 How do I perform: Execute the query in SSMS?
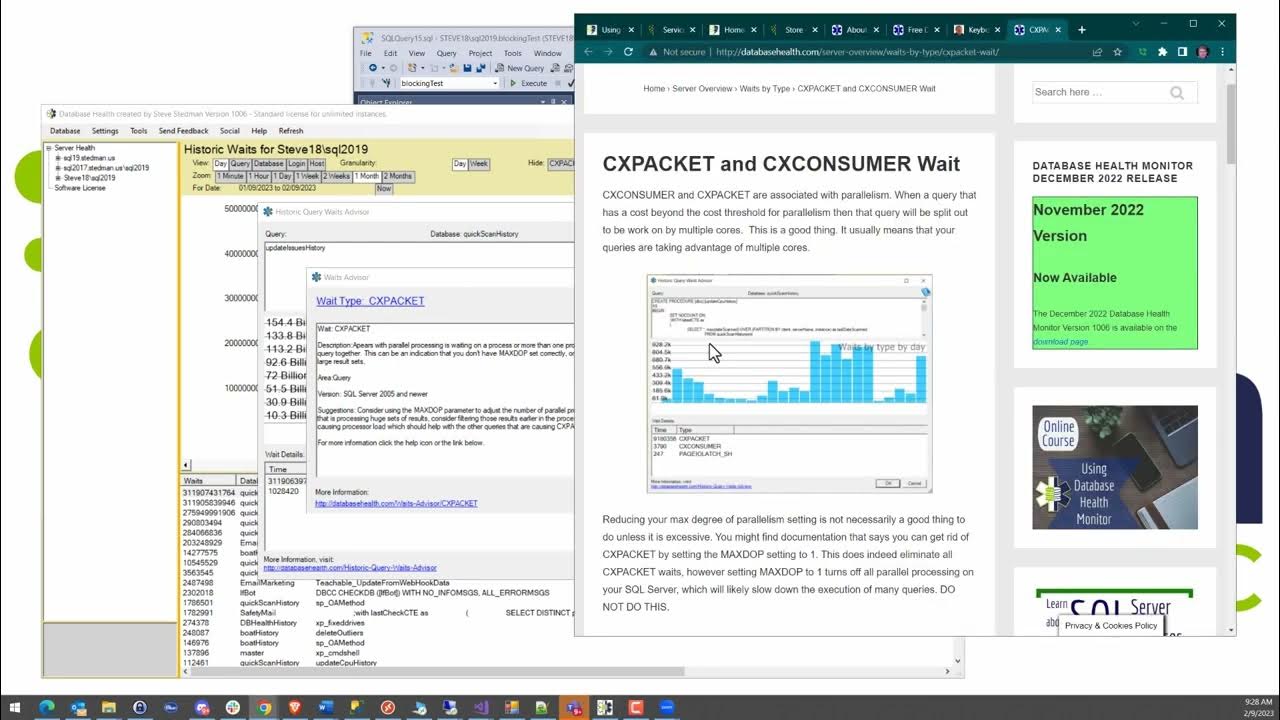530,83
